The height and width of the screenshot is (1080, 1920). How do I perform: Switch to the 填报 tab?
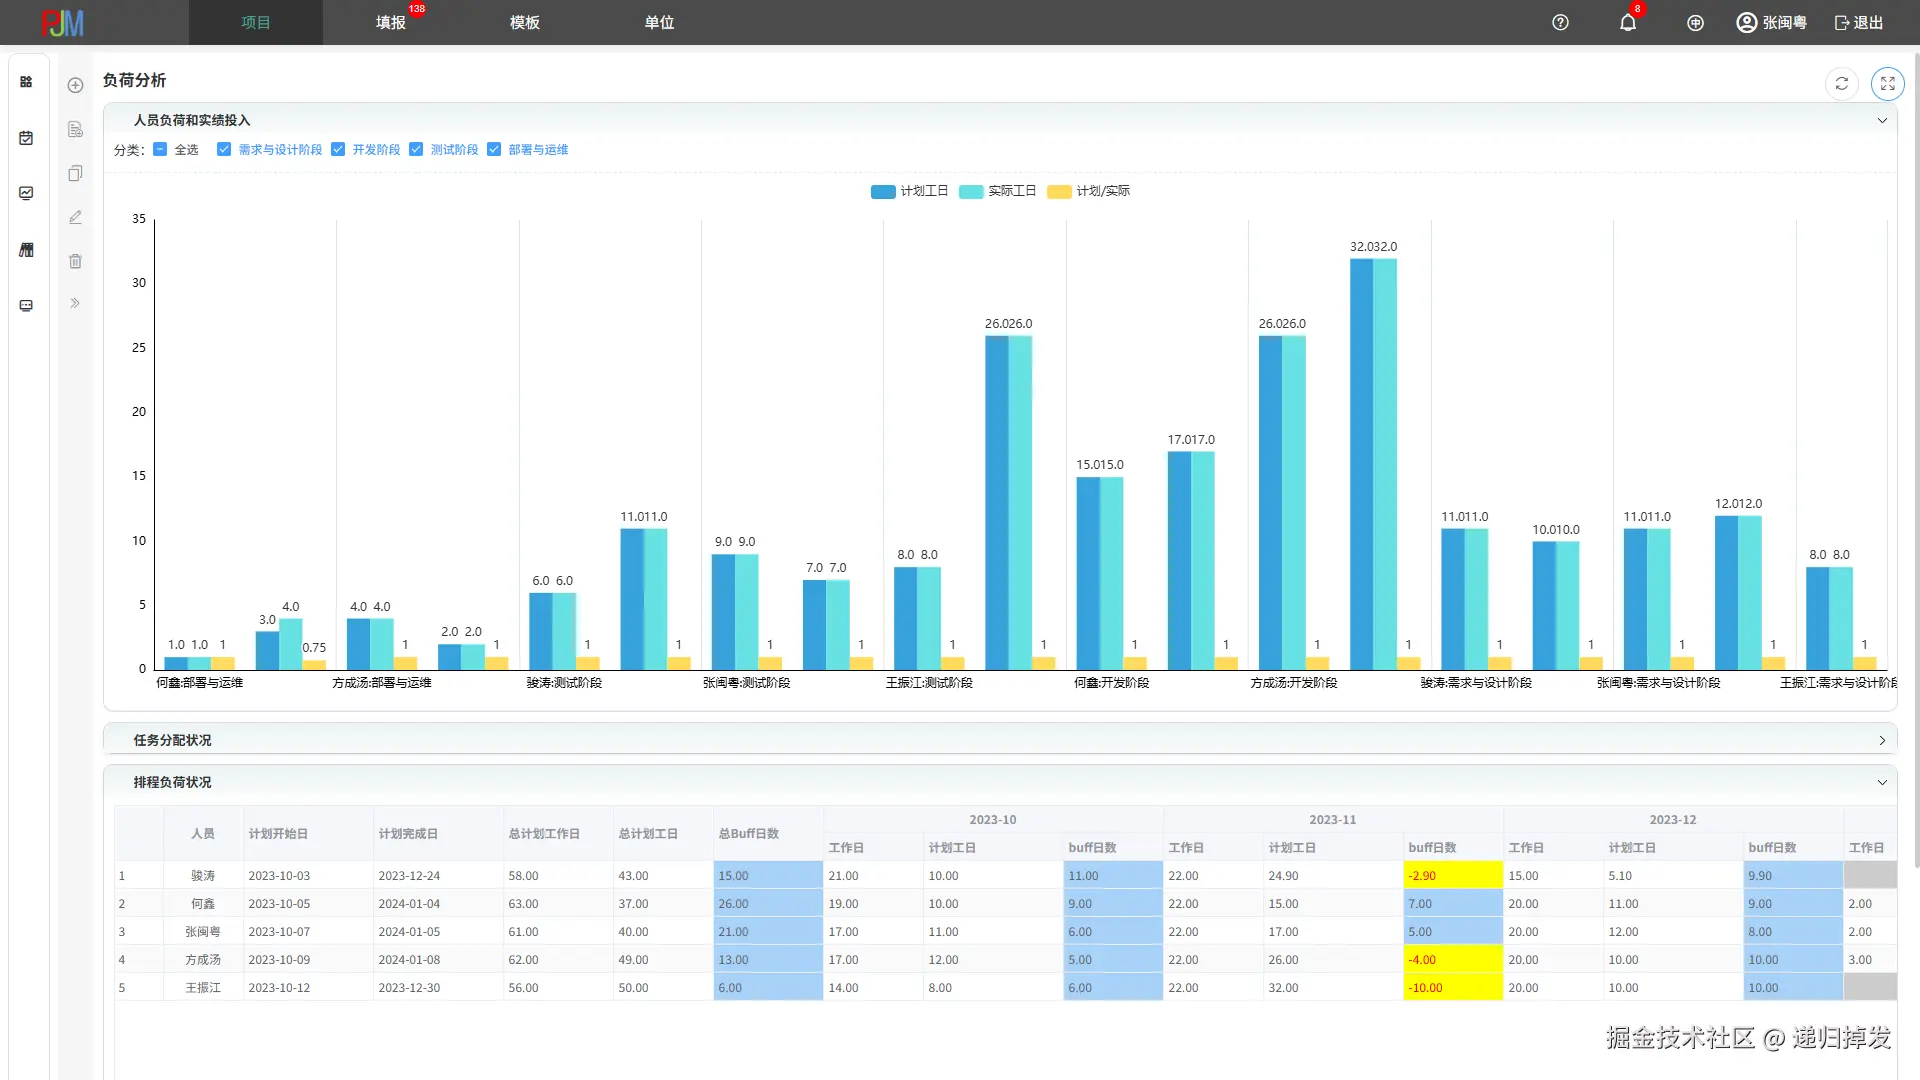[390, 22]
